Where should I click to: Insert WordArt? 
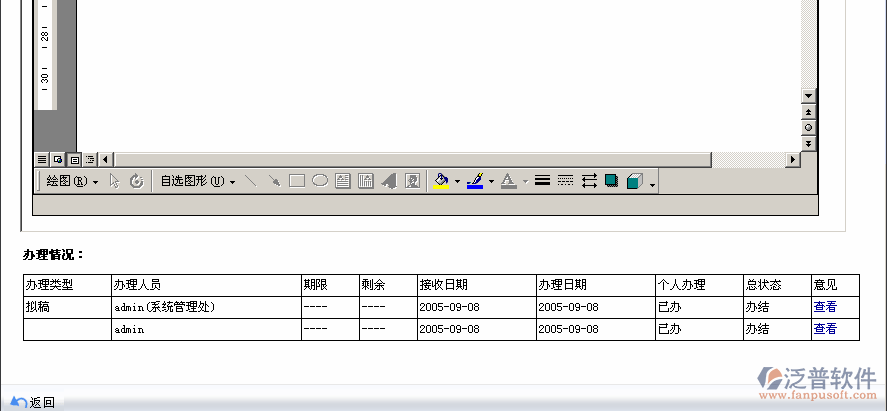coord(389,181)
